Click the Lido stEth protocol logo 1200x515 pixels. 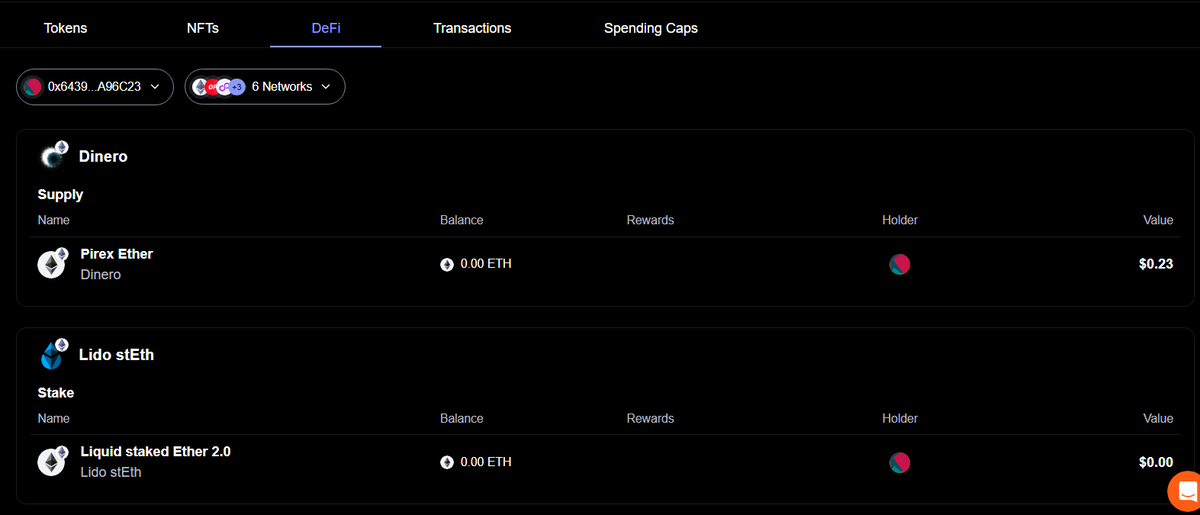pyautogui.click(x=52, y=353)
